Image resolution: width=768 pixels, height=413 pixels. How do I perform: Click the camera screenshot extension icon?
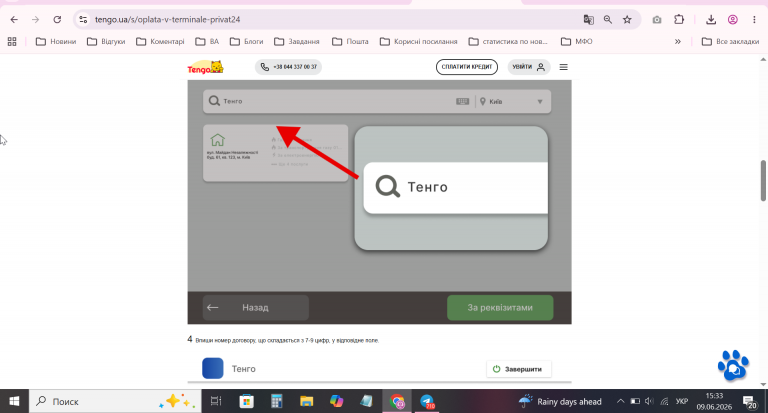coord(657,20)
